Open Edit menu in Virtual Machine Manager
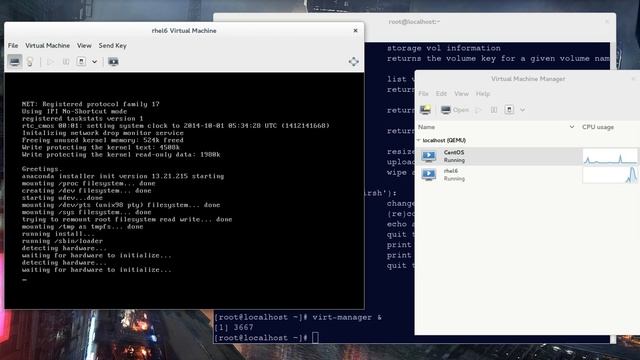640x360 pixels. click(x=441, y=93)
